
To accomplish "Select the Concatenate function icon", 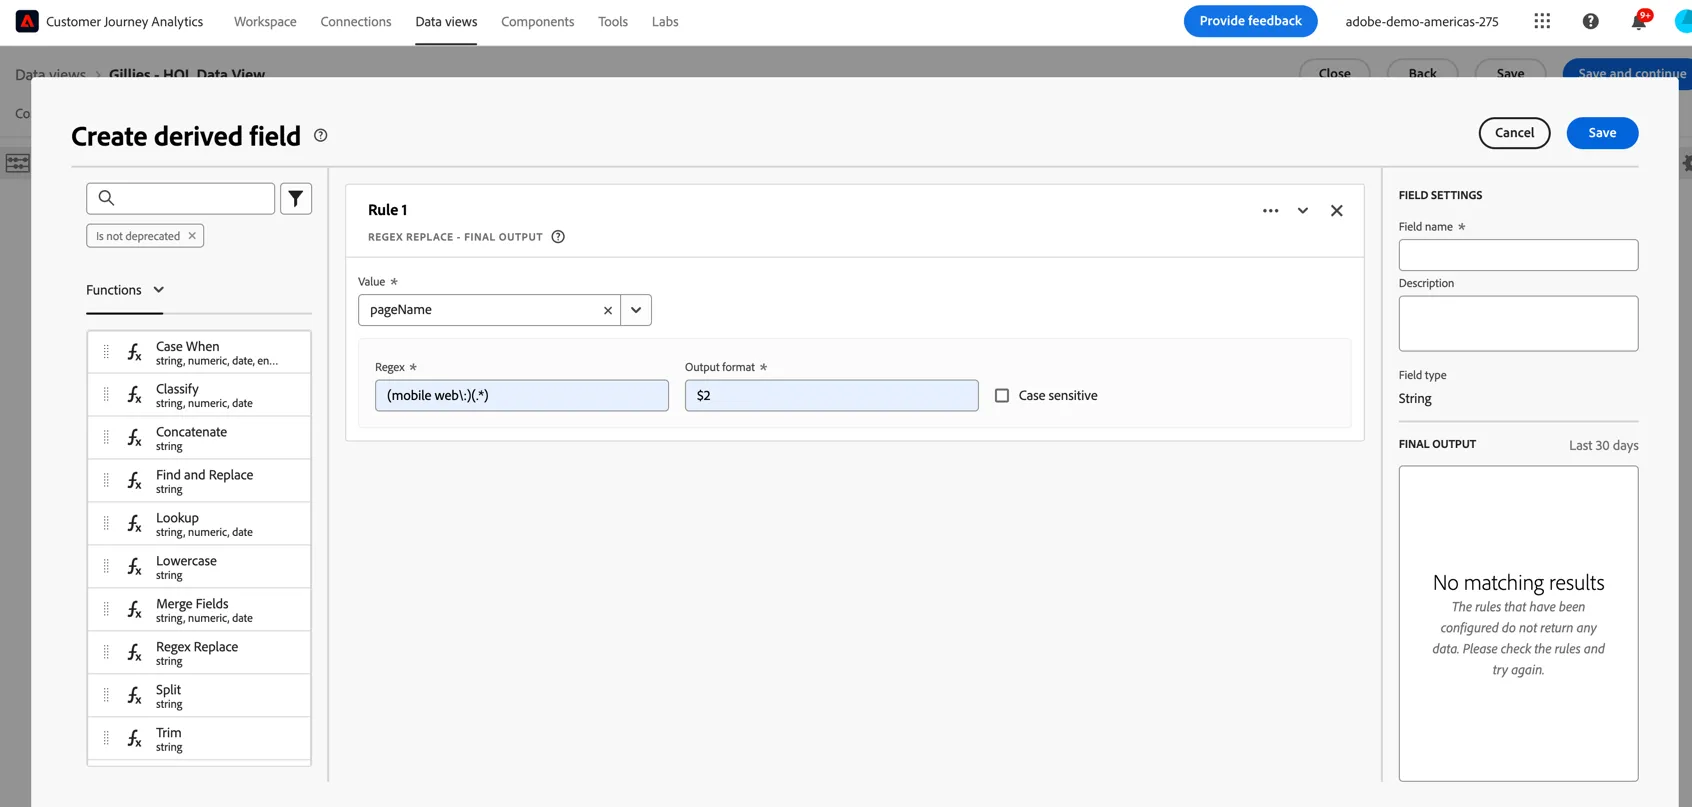I will [134, 438].
